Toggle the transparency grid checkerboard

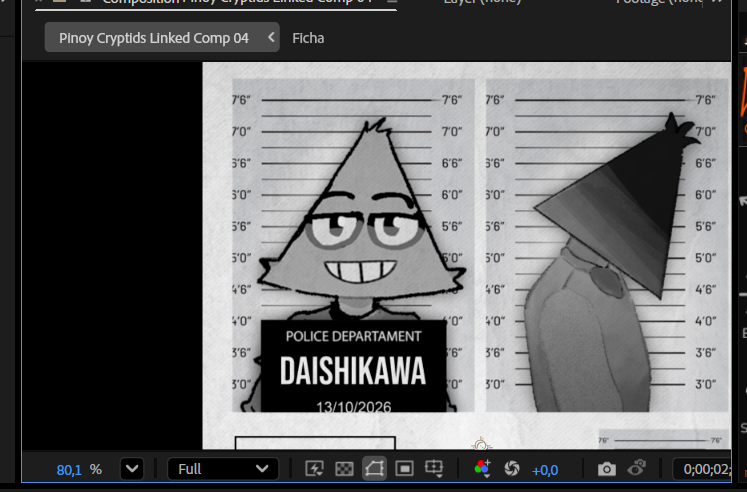[x=344, y=469]
